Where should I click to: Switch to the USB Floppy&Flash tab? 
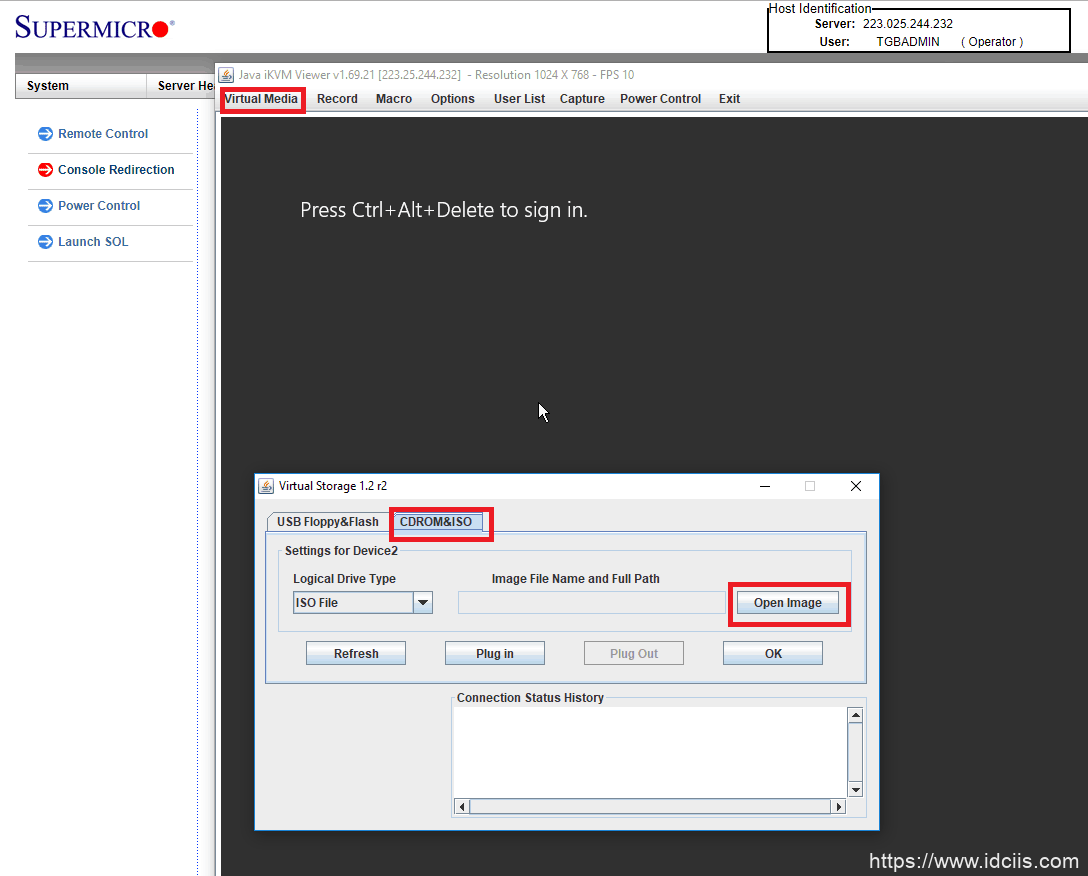328,522
